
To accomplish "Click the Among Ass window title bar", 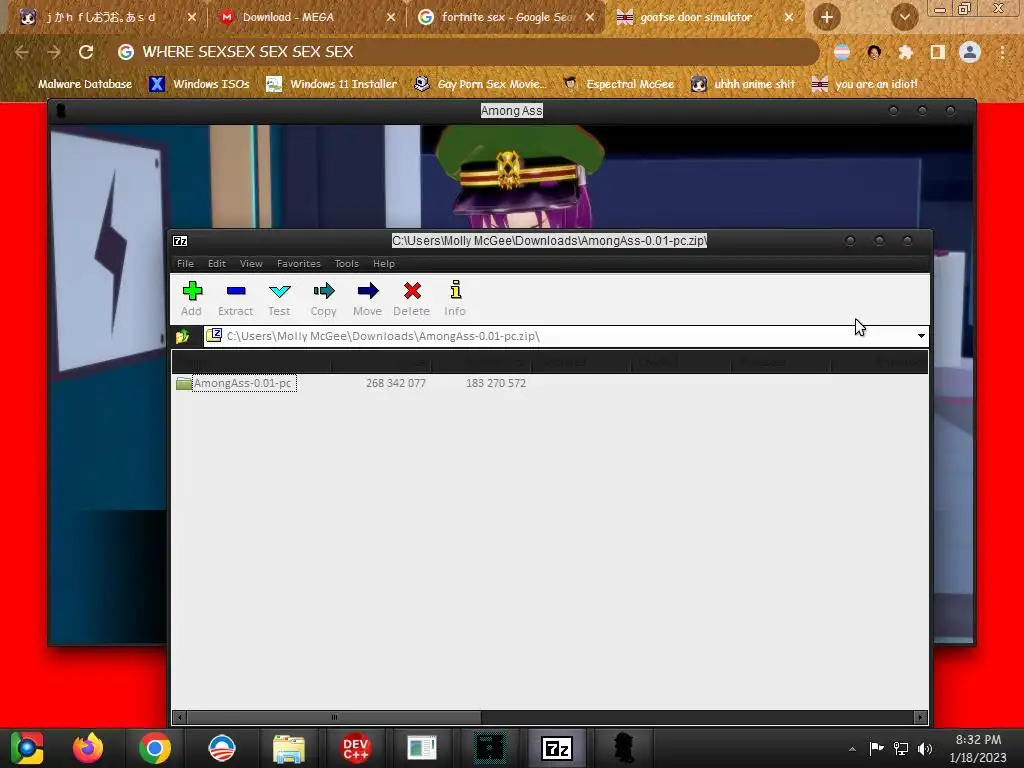I will [x=512, y=111].
